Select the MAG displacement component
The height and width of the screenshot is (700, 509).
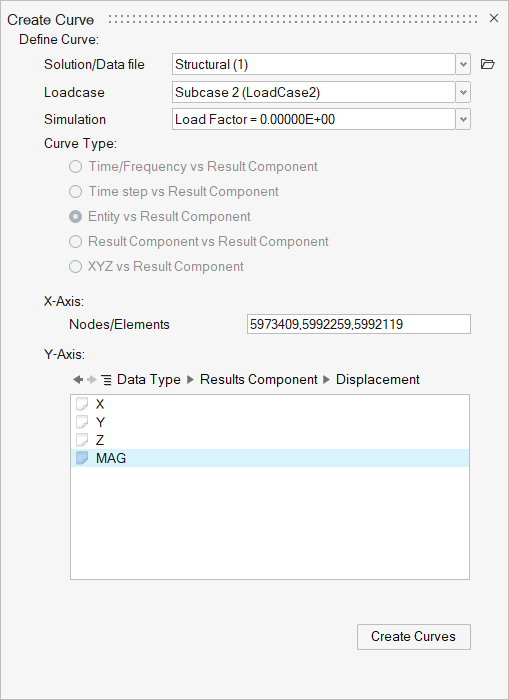270,458
